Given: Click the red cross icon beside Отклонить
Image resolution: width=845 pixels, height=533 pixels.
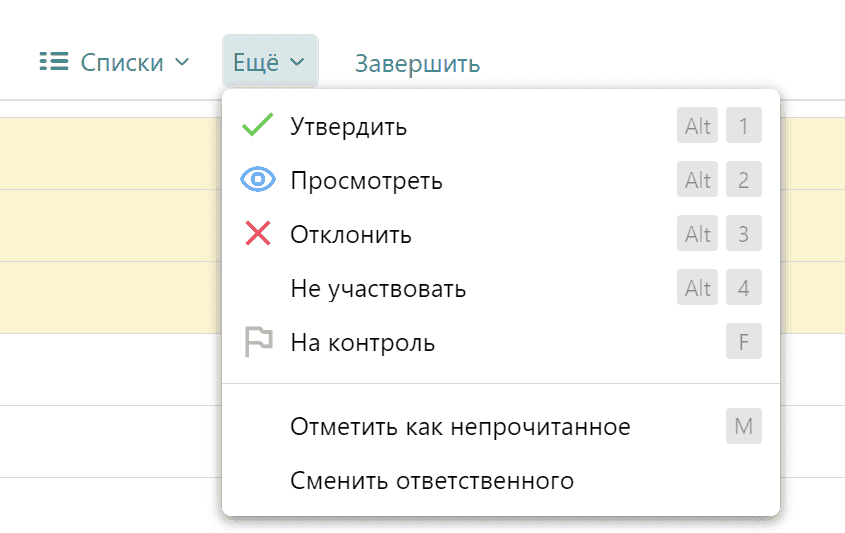Looking at the screenshot, I should click(258, 235).
